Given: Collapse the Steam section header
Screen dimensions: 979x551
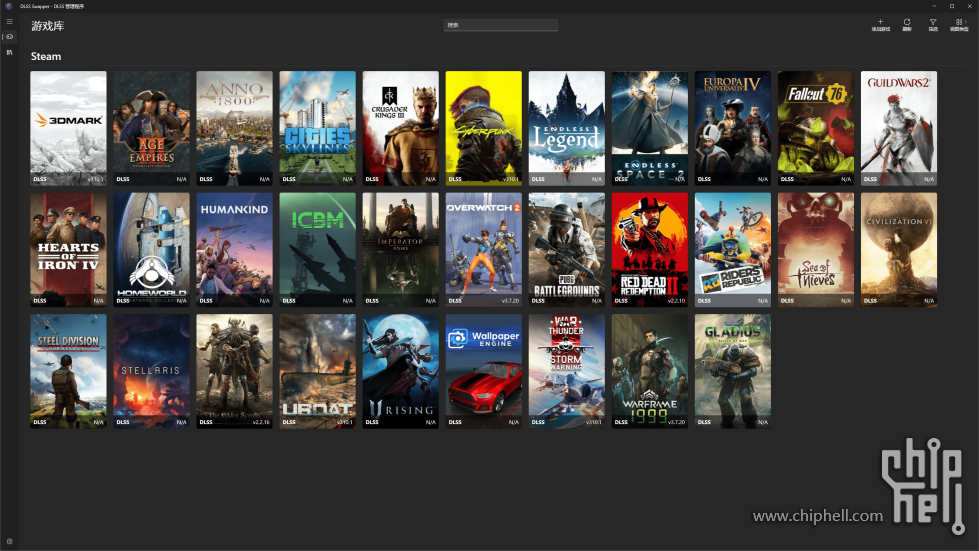Looking at the screenshot, I should [46, 56].
